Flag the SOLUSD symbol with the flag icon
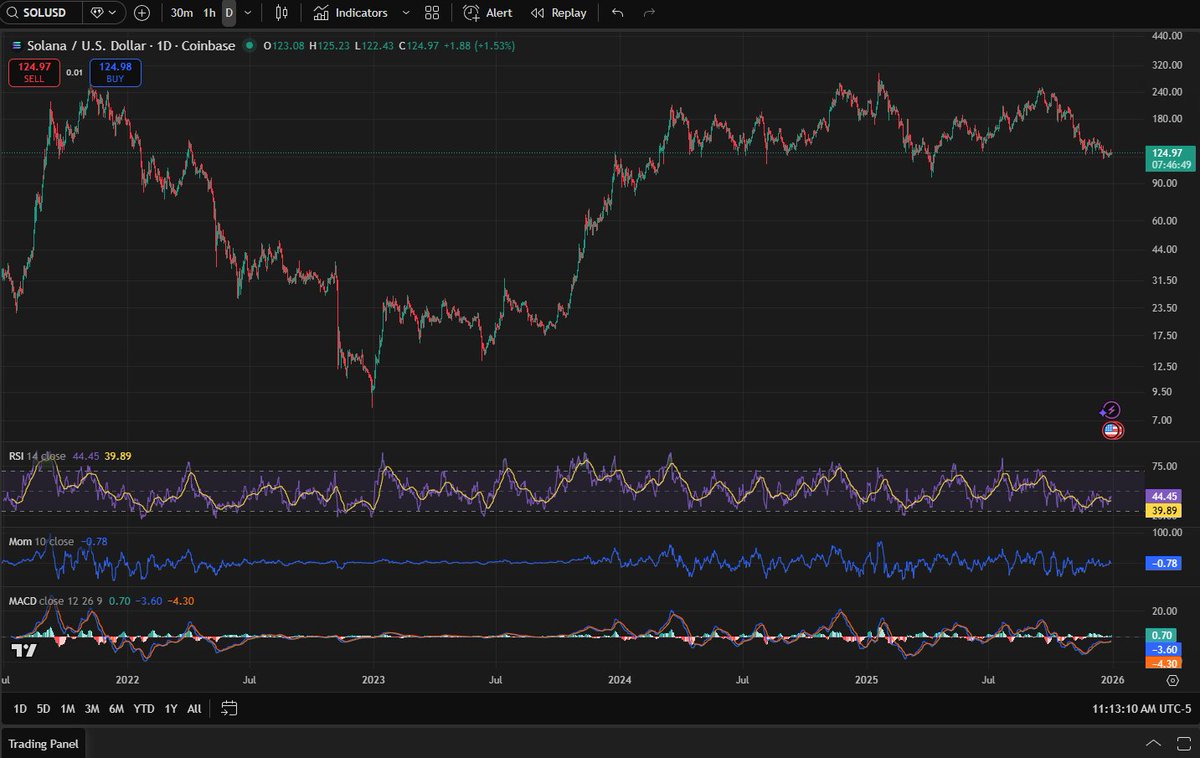This screenshot has height=758, width=1200. [98, 13]
